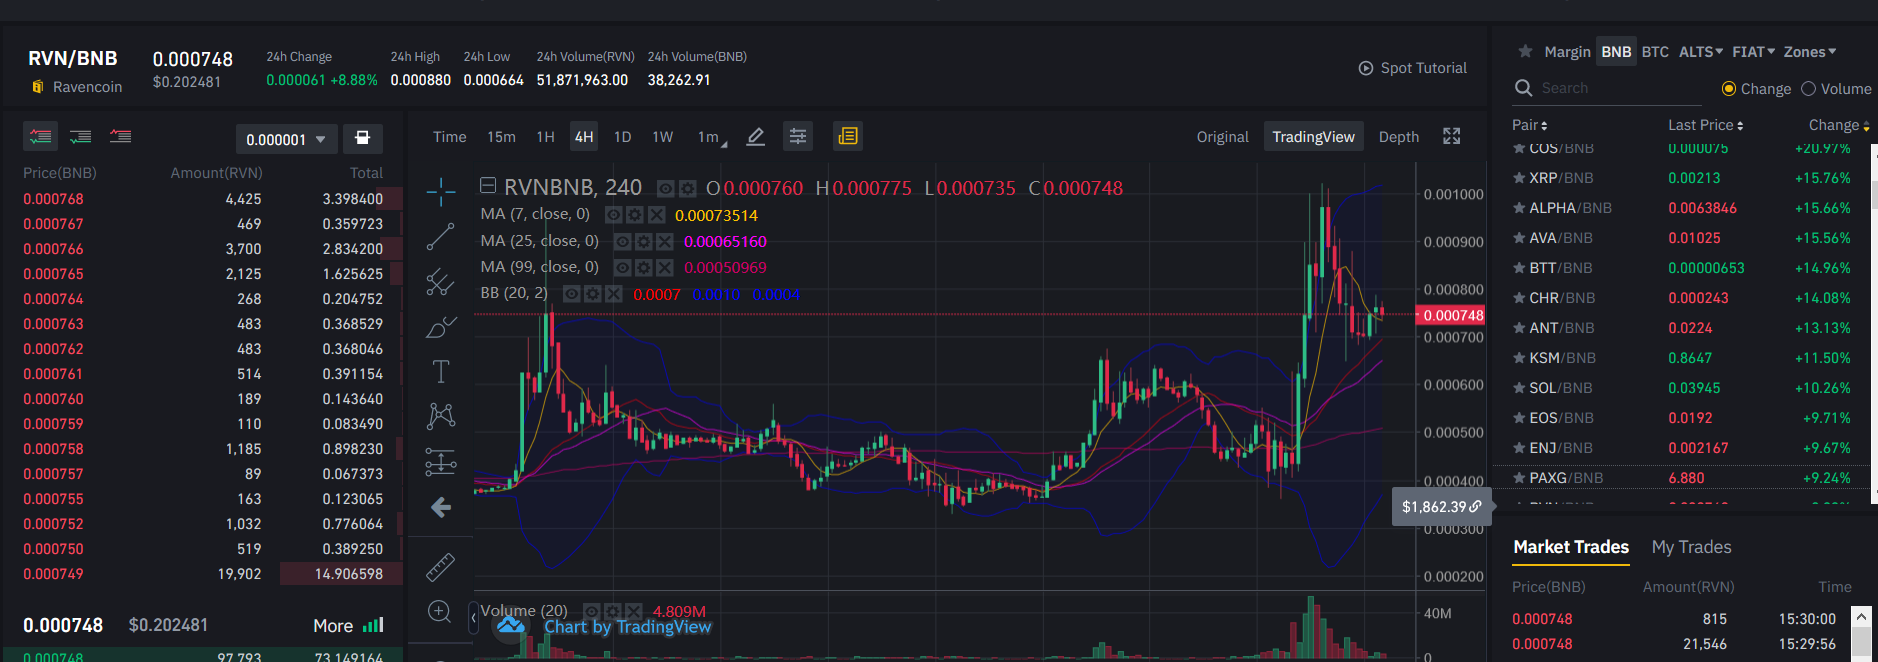1878x662 pixels.
Task: Remove the MA (25, close, 0) indicator
Action: (x=664, y=241)
